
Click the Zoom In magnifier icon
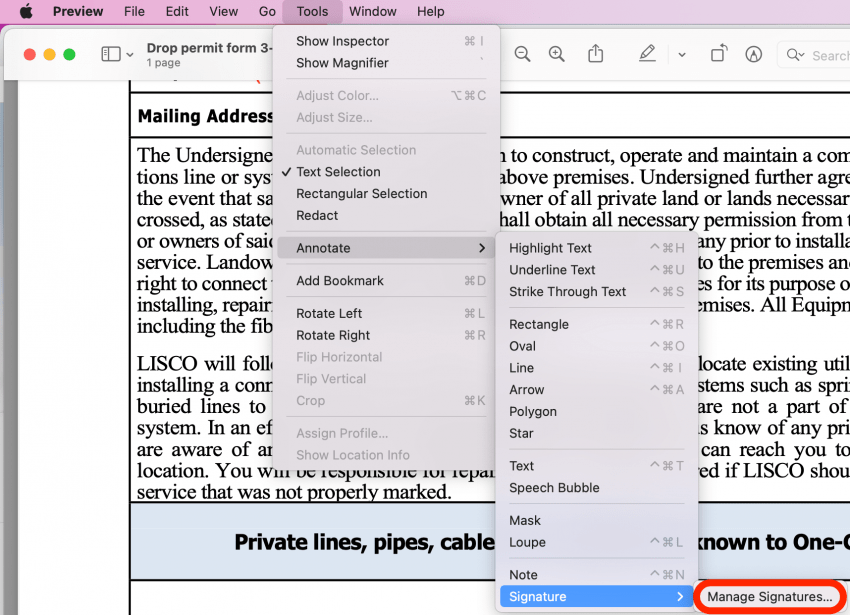(x=556, y=55)
